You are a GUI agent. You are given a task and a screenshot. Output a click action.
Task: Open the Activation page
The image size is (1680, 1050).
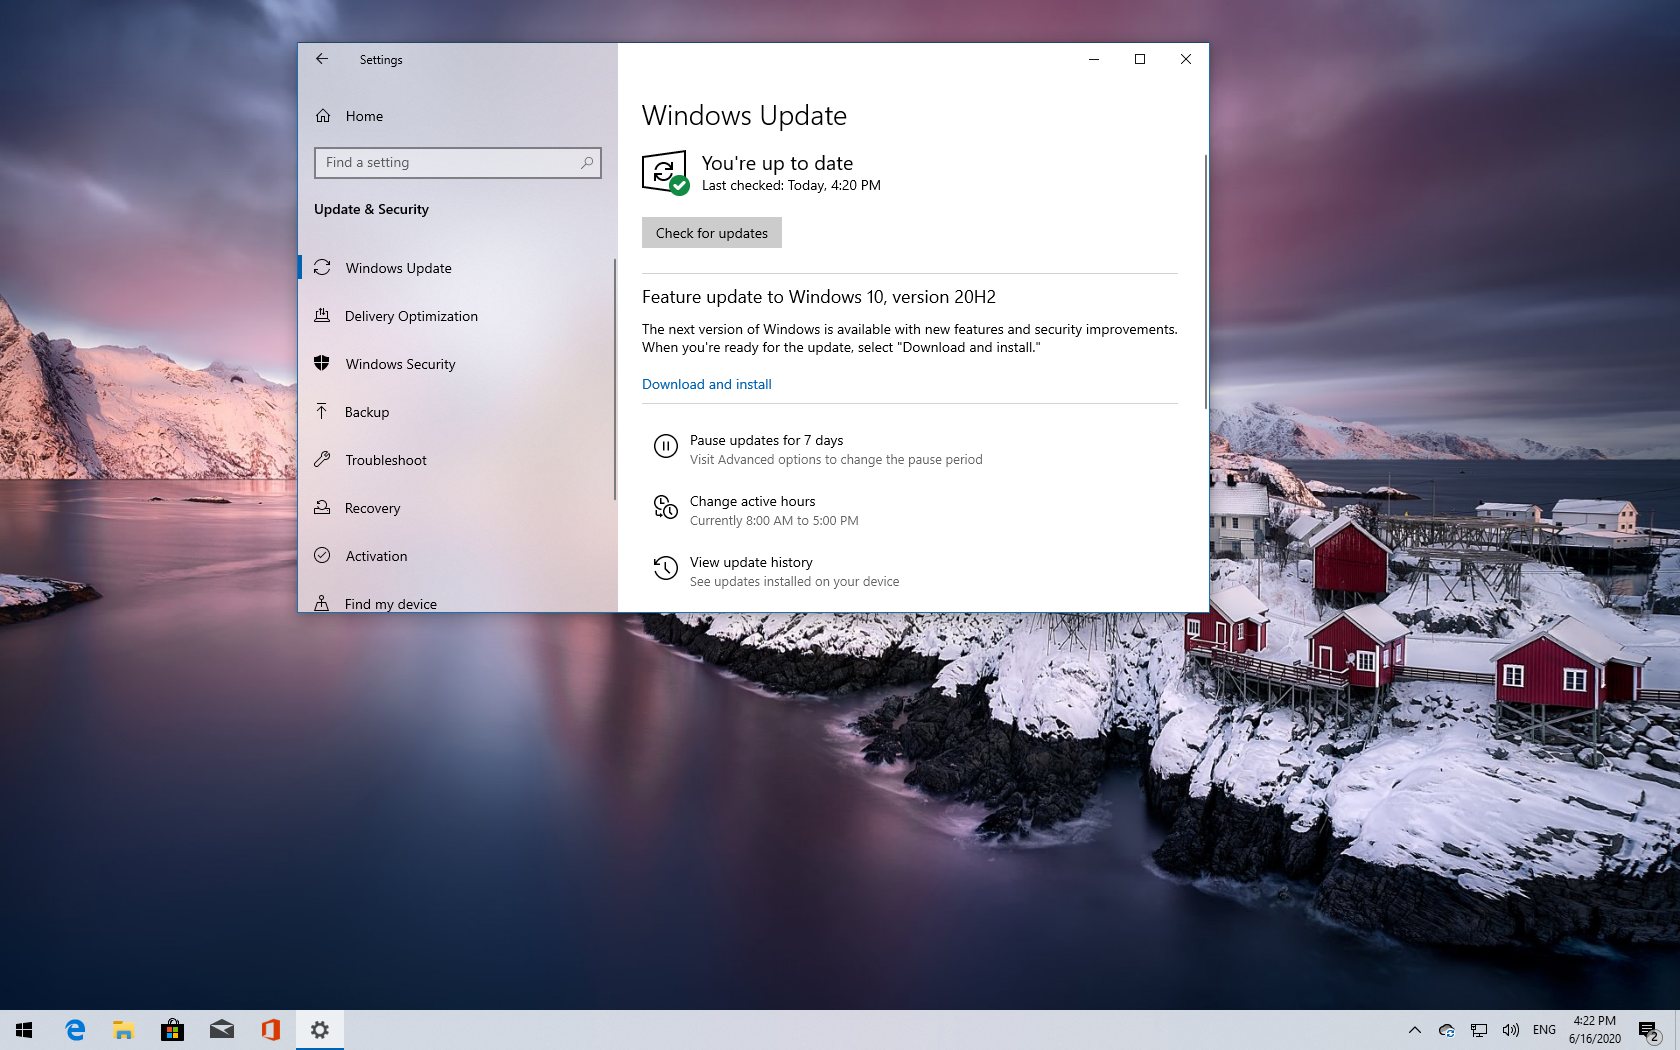(x=376, y=556)
